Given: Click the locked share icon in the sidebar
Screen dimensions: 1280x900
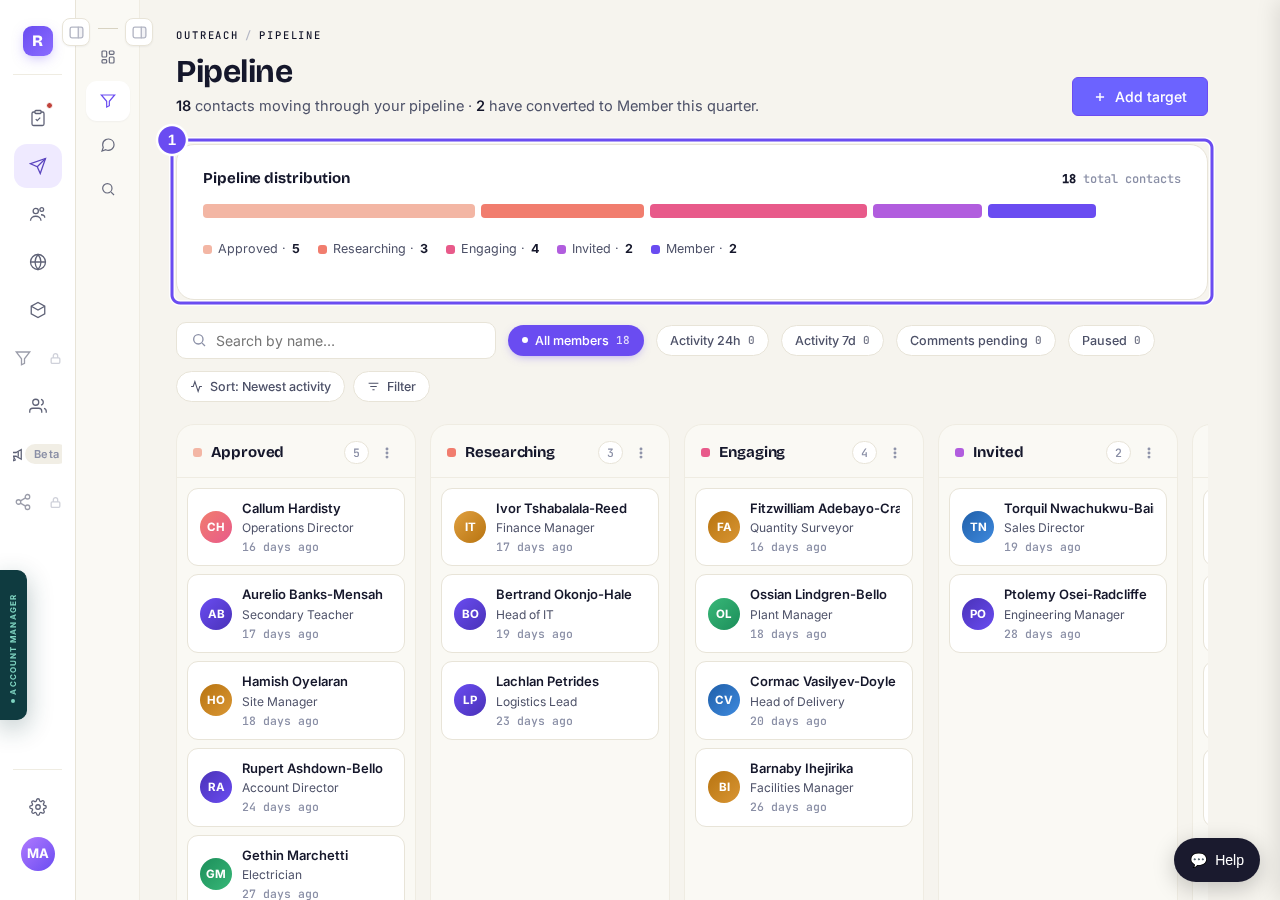Looking at the screenshot, I should pyautogui.click(x=23, y=502).
